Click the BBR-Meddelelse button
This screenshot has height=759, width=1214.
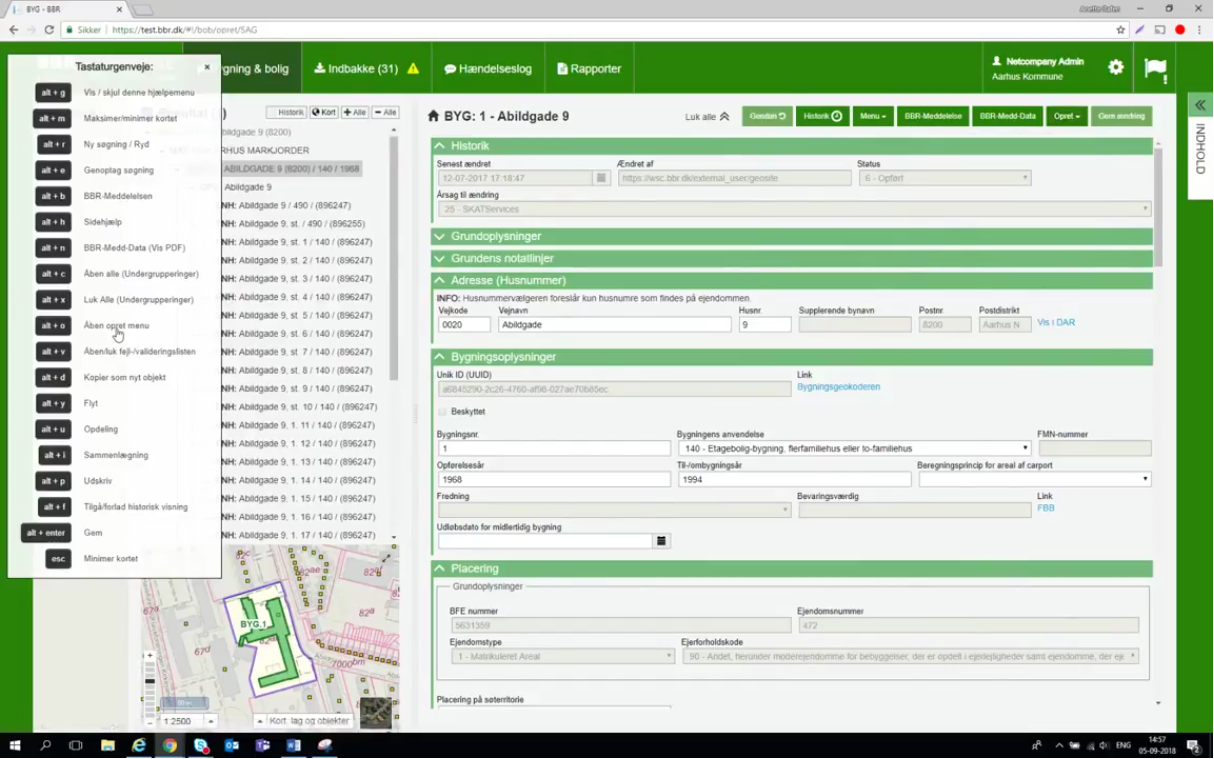coord(933,116)
